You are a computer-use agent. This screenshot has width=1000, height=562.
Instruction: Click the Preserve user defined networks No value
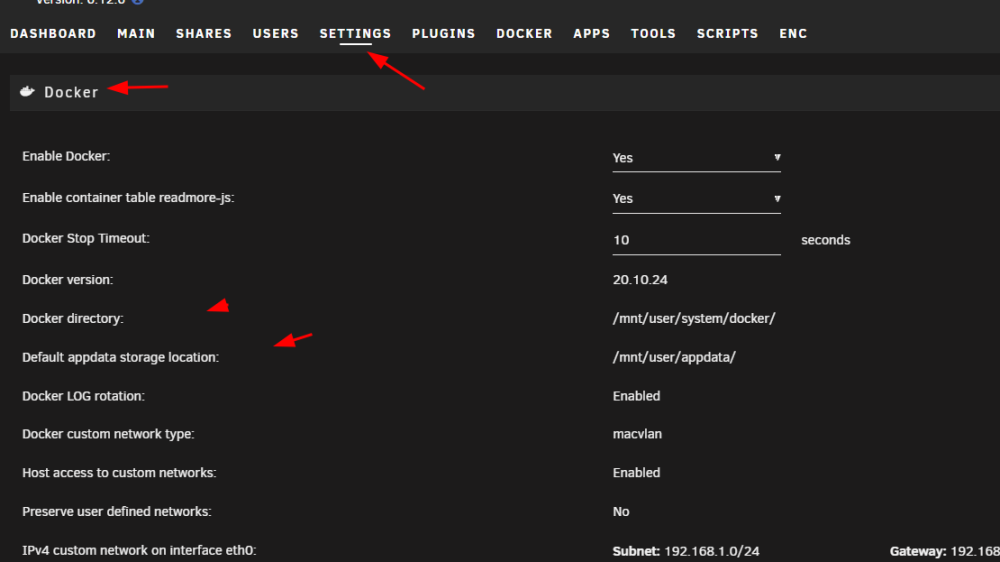621,512
